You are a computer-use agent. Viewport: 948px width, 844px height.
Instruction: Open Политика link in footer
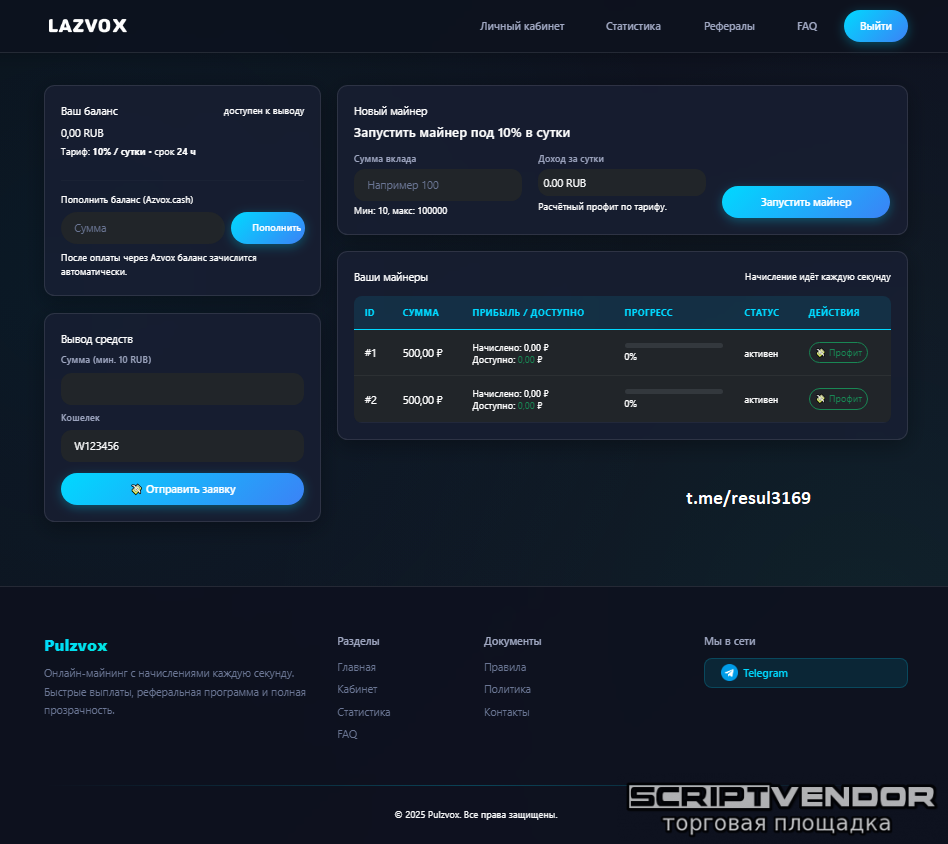click(x=507, y=689)
